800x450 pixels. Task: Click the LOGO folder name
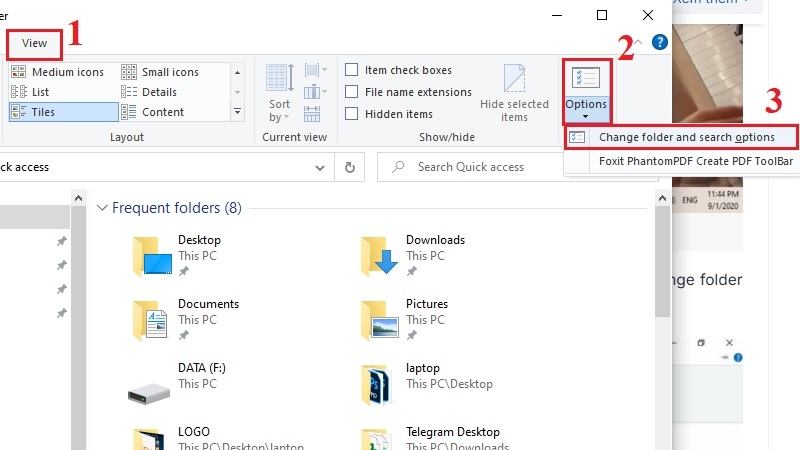(x=194, y=432)
